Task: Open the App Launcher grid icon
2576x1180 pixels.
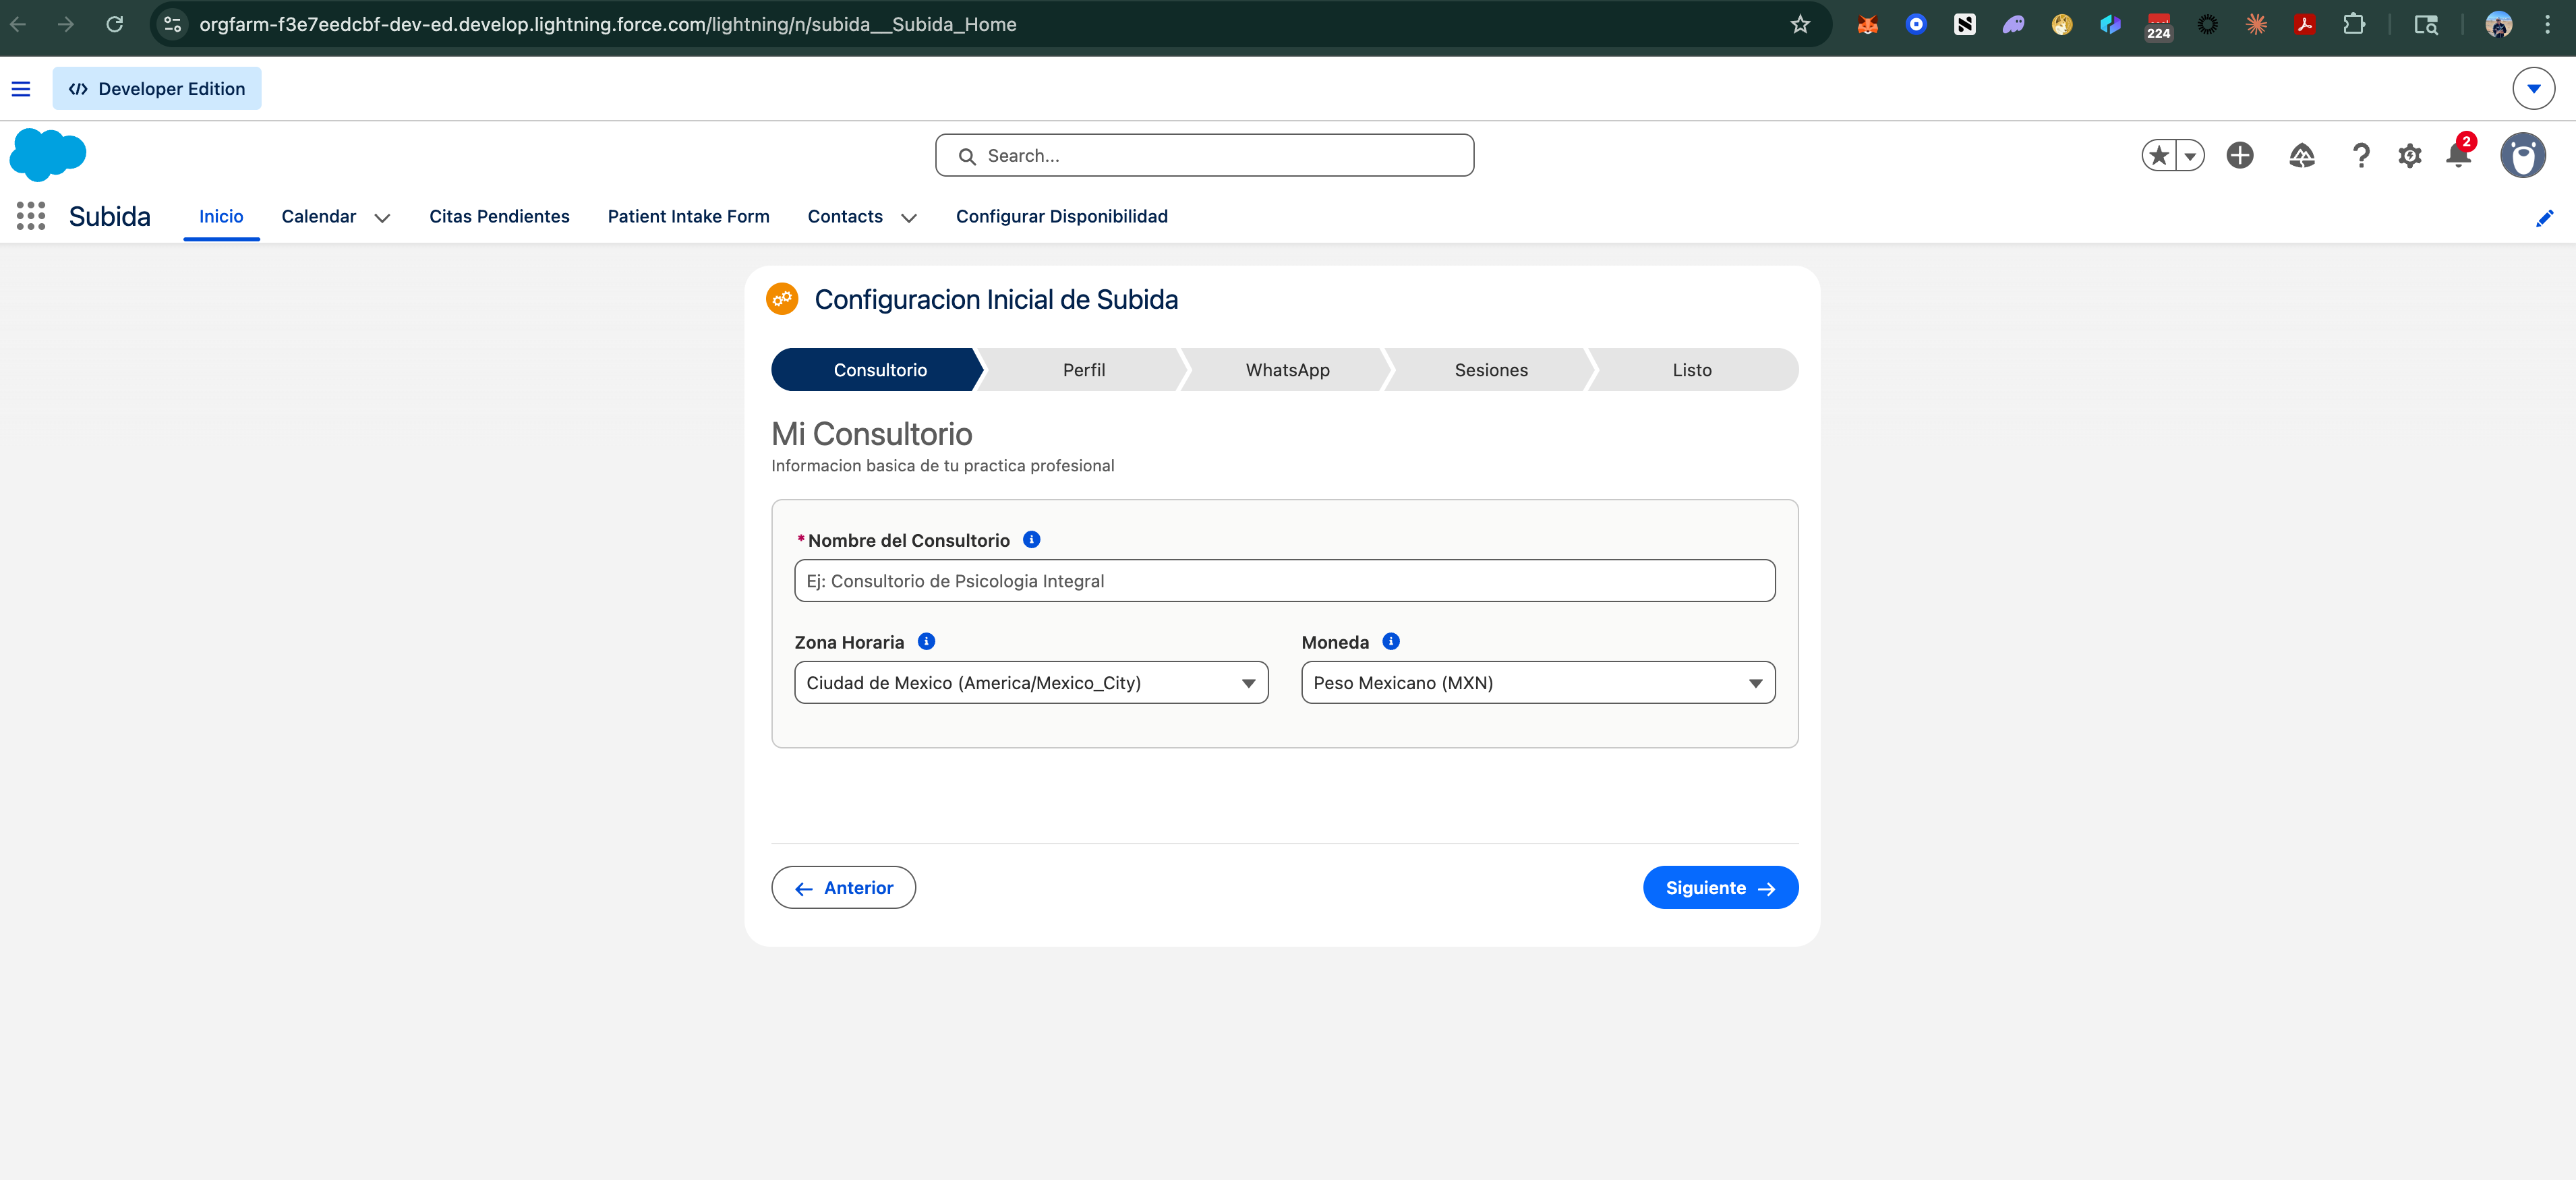Action: [31, 216]
